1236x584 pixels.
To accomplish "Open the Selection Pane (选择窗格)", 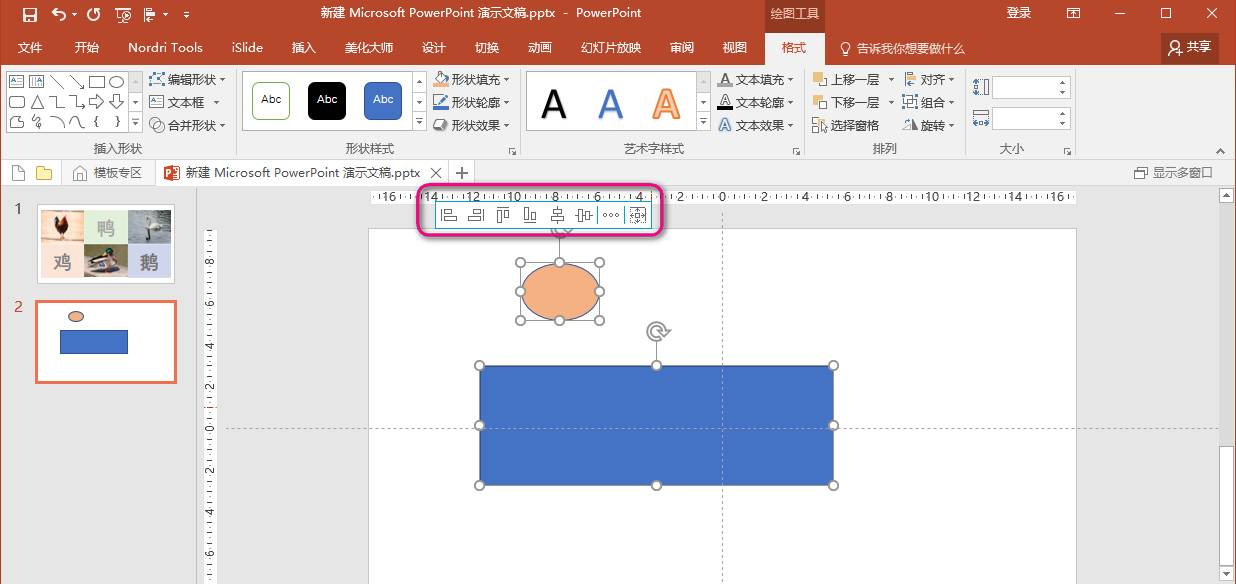I will click(846, 125).
